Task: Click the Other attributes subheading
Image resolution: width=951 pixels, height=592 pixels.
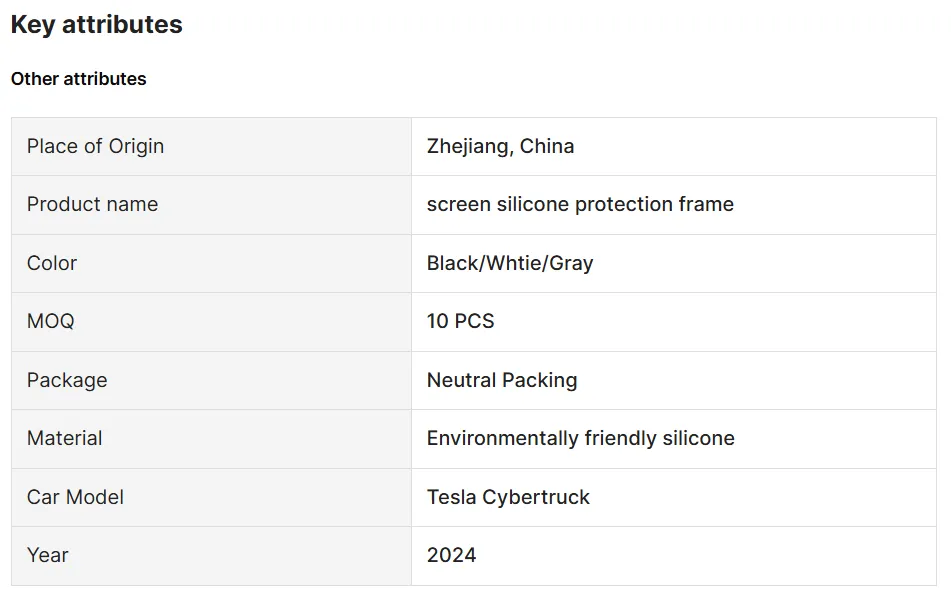Action: coord(78,79)
